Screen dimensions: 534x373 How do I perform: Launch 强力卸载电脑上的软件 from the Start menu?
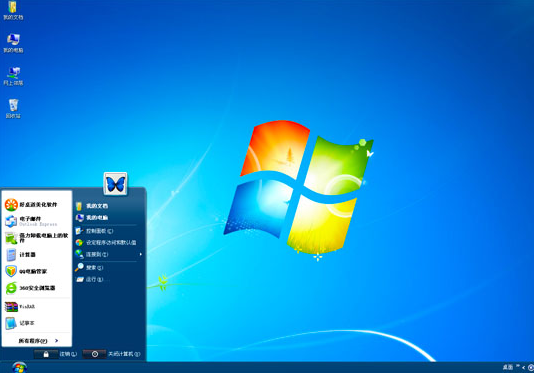click(36, 238)
